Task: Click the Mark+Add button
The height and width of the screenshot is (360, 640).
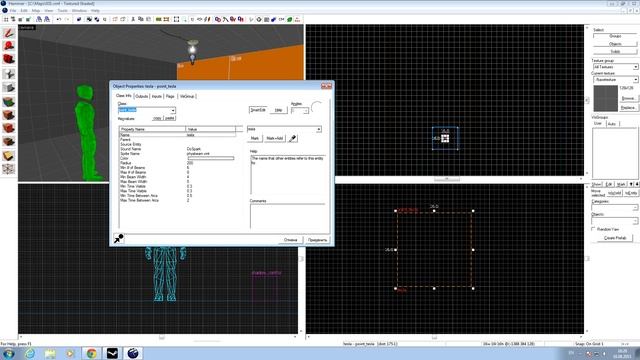Action: [x=275, y=138]
